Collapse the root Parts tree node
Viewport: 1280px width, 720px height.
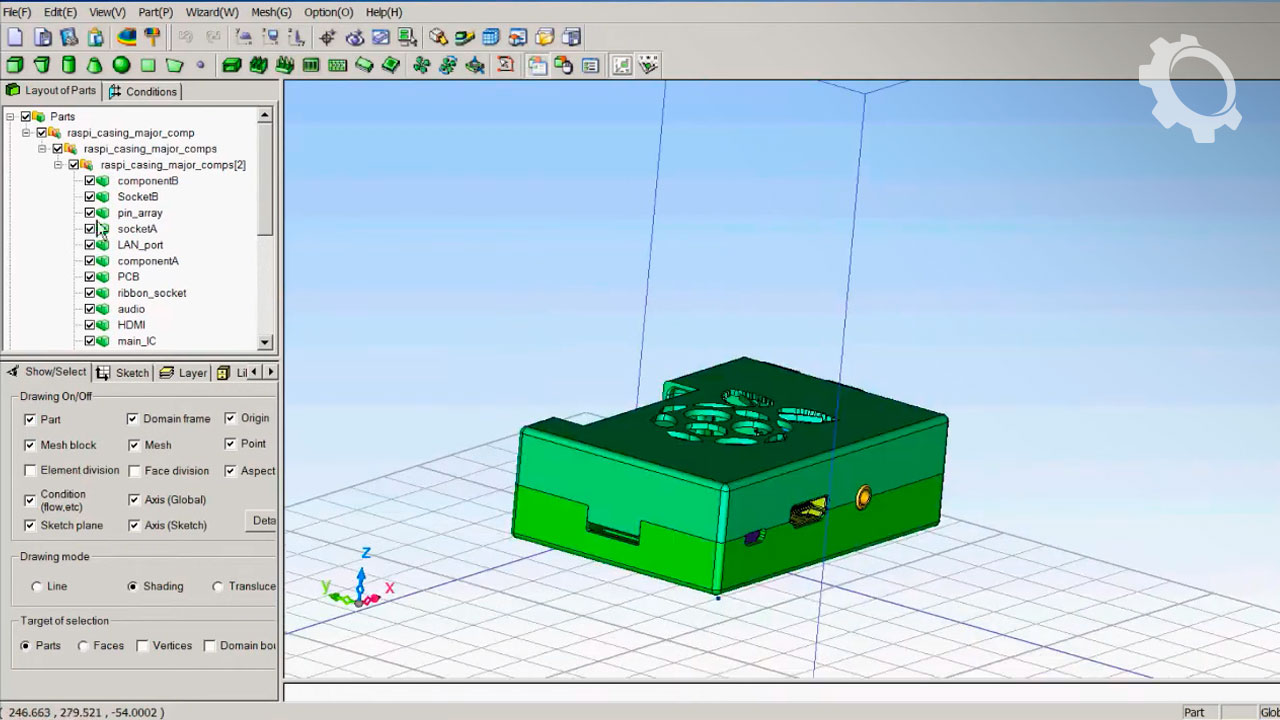point(10,117)
